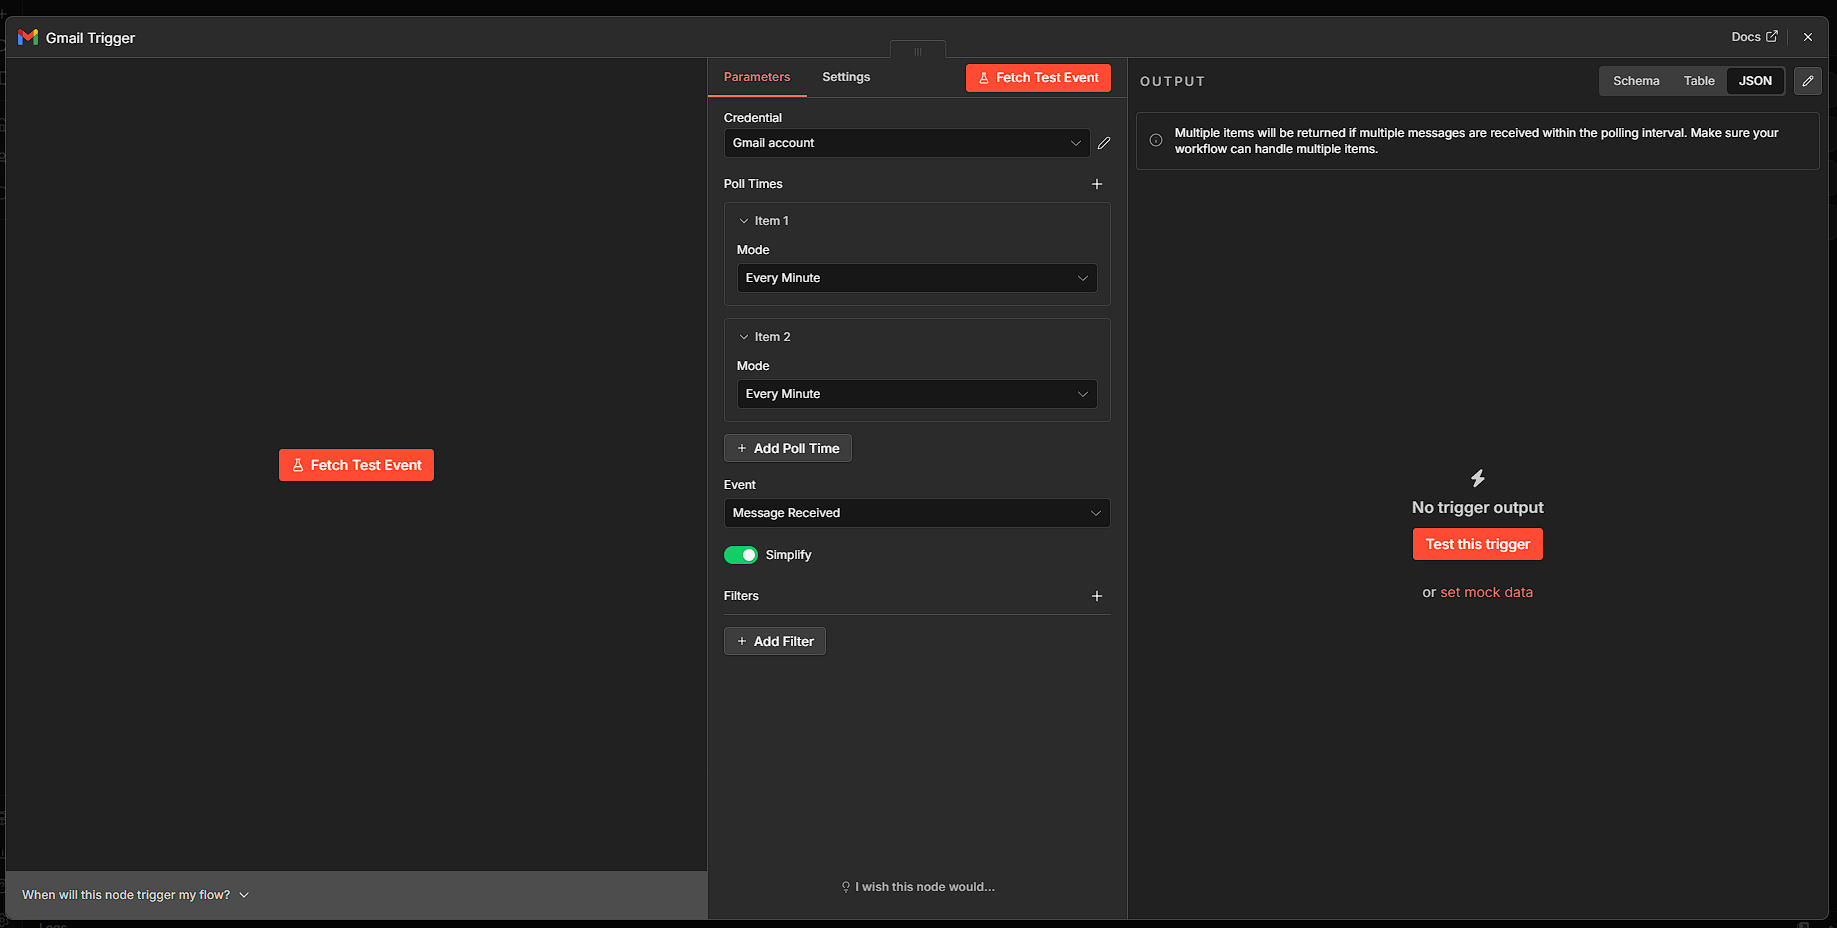The image size is (1837, 928).
Task: Click plus icon beside Filters
Action: tap(1097, 596)
